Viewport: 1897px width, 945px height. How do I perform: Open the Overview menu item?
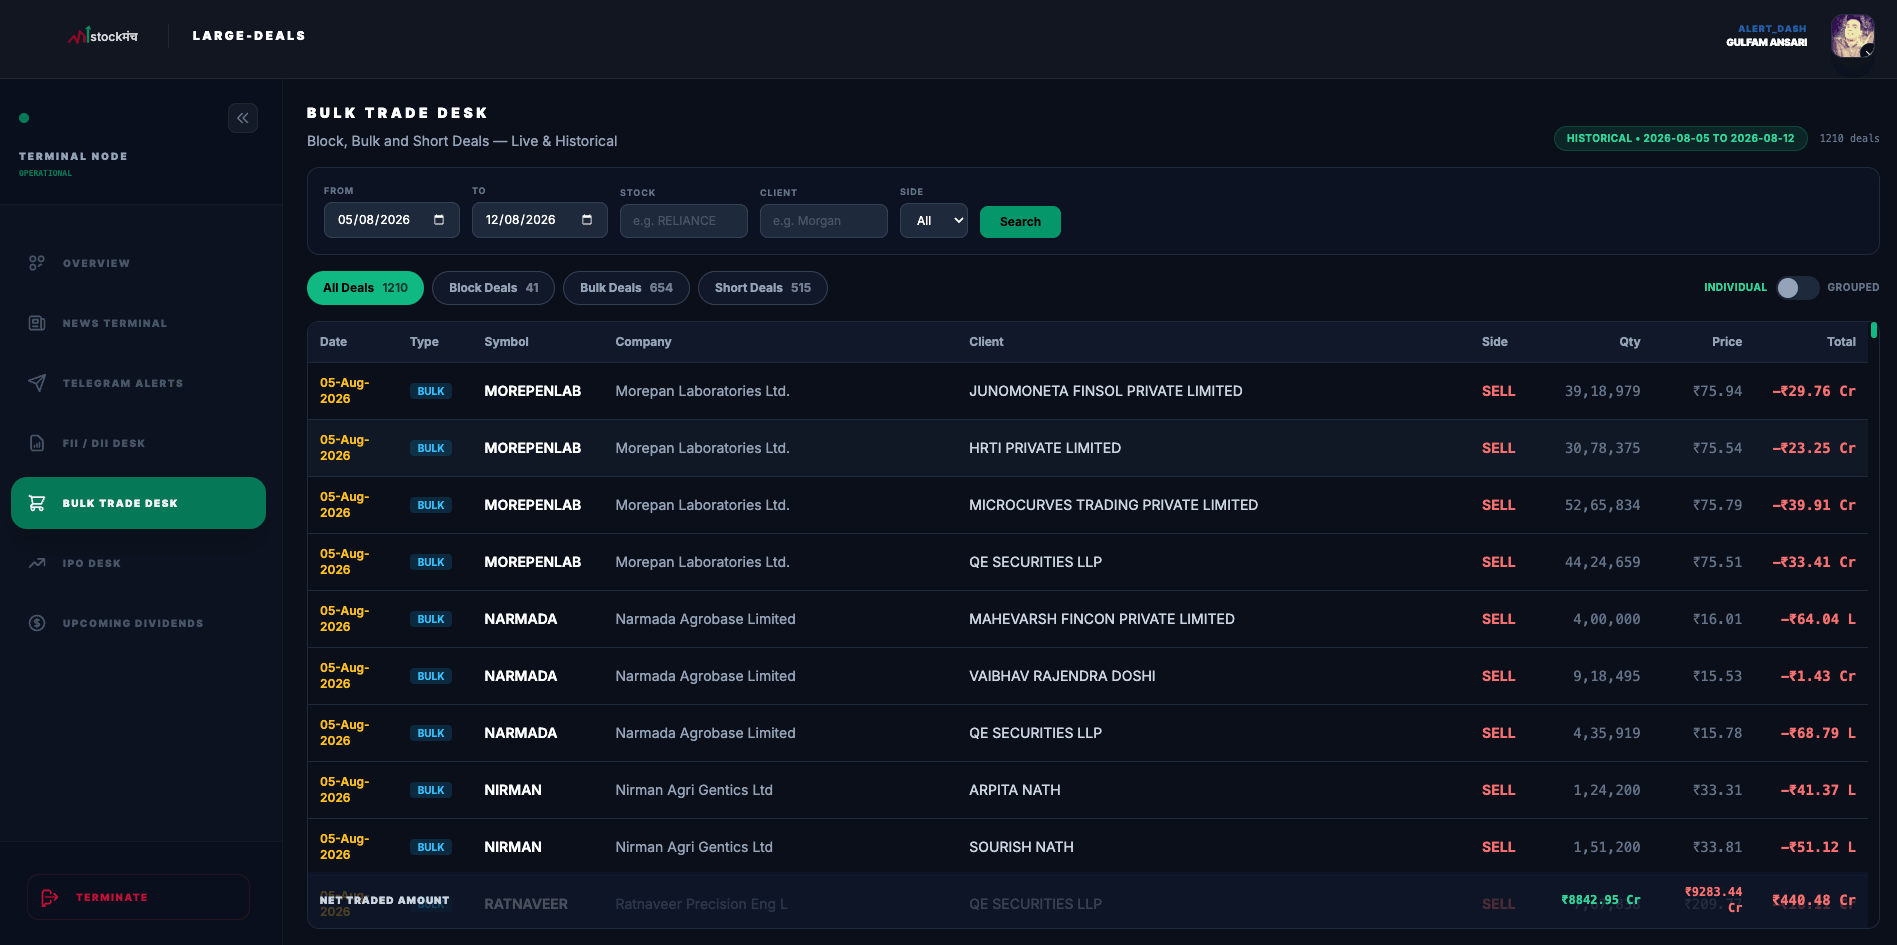[x=139, y=263]
